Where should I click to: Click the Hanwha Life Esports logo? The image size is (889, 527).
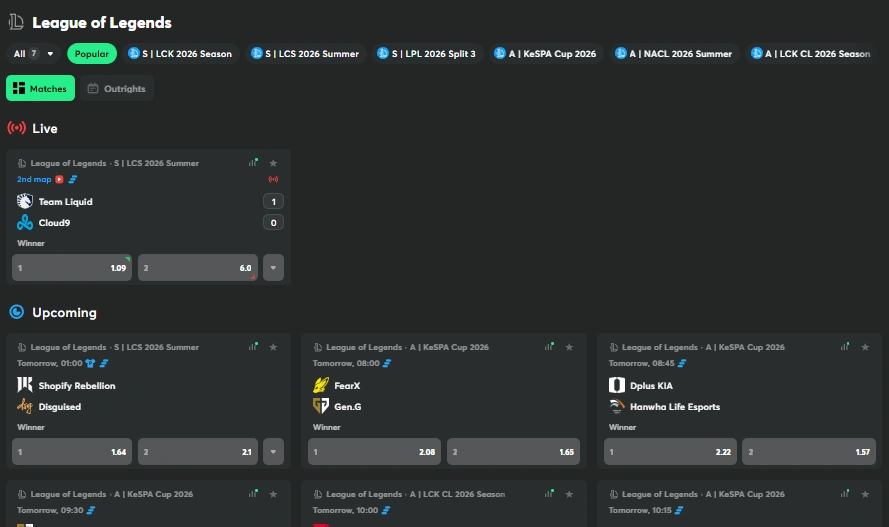click(617, 406)
